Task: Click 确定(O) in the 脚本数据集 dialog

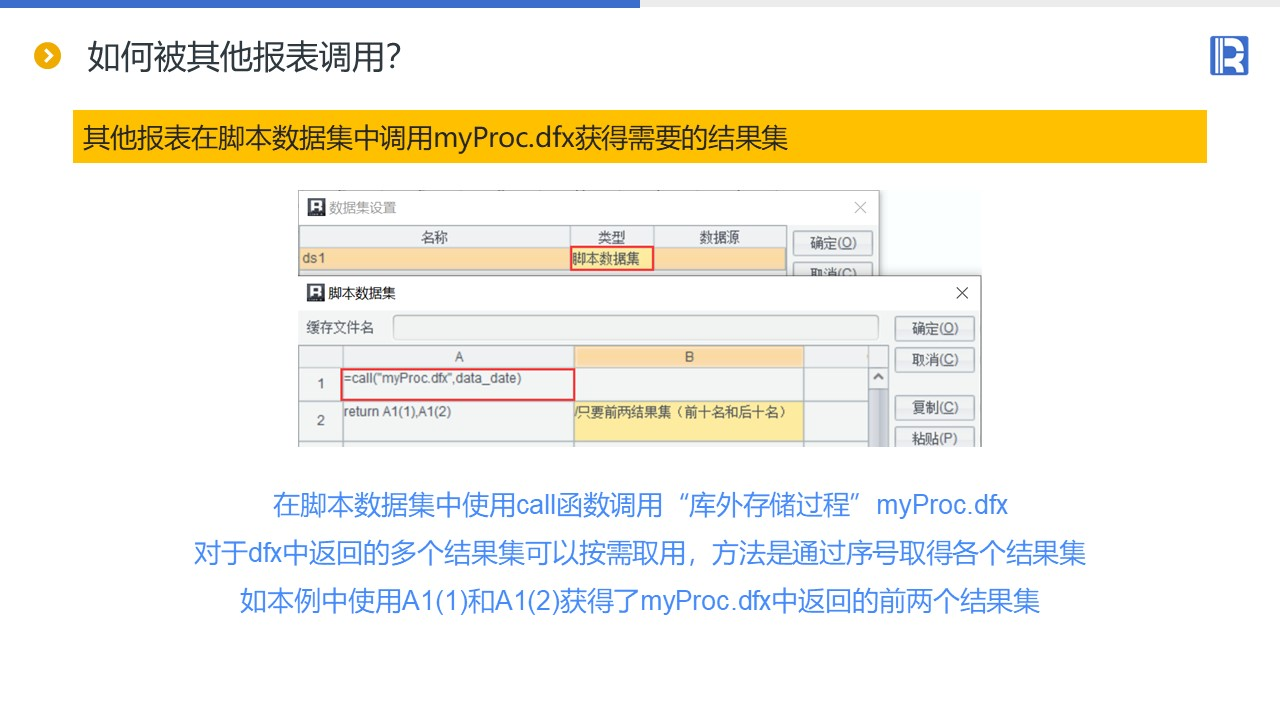Action: 934,328
